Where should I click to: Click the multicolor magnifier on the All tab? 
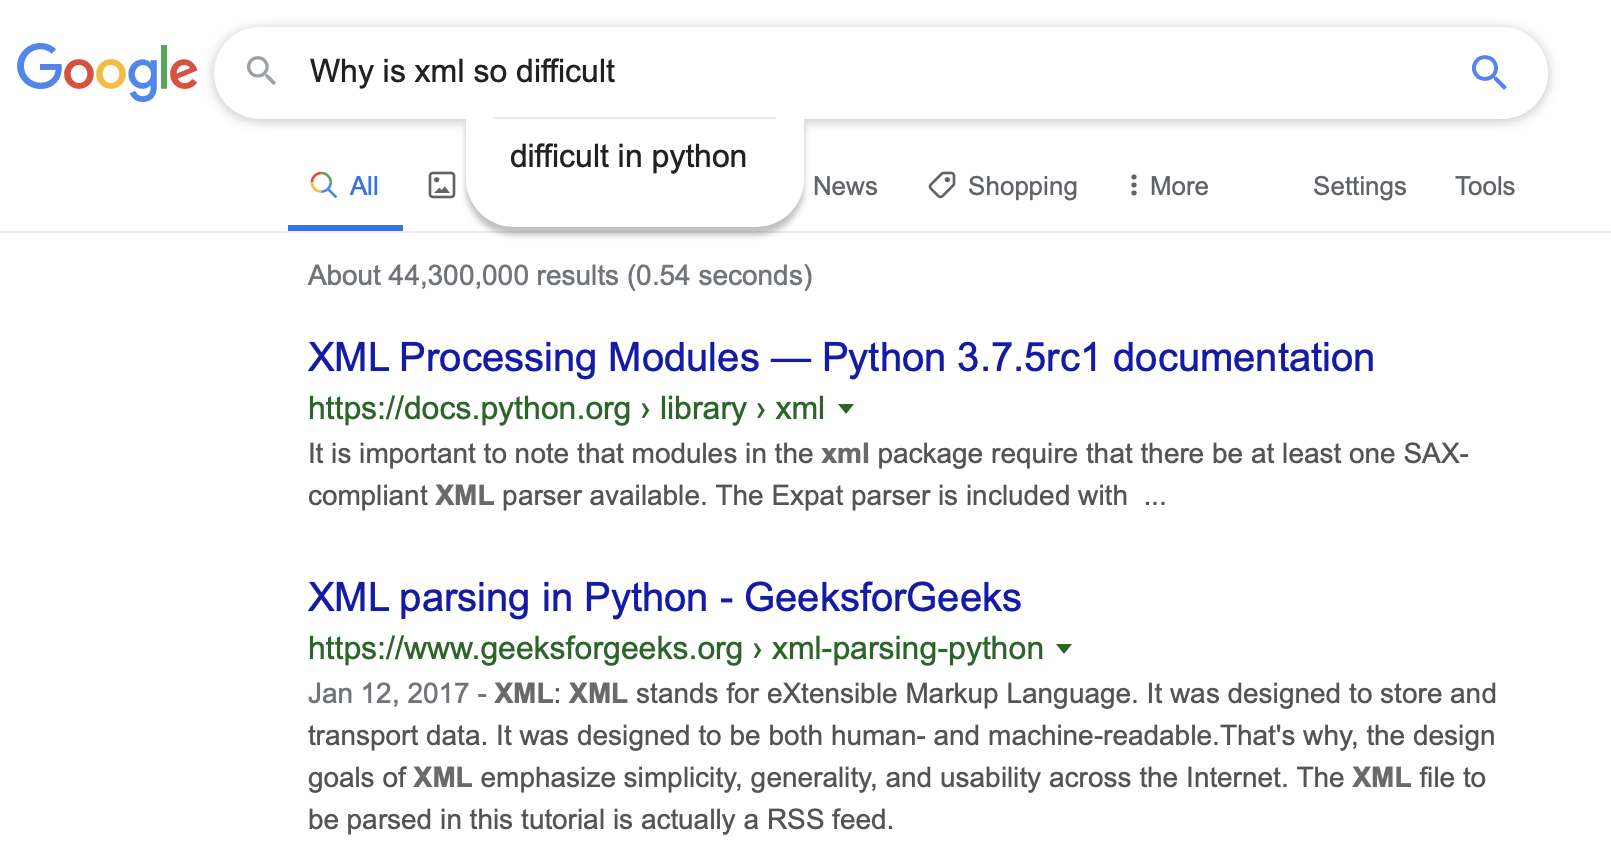tap(323, 185)
